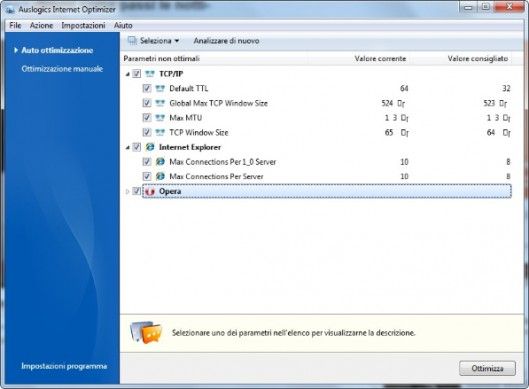
Task: Click the Default TTL row icon
Action: click(x=160, y=88)
